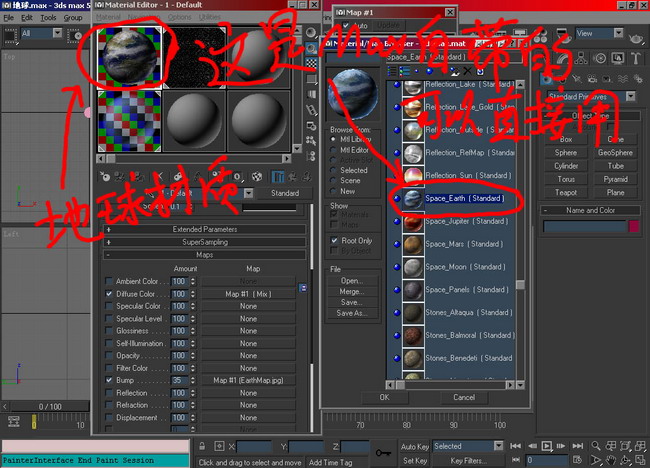The width and height of the screenshot is (650, 468).
Task: Toggle checkered Background icon in Material Editor
Action: point(311,63)
